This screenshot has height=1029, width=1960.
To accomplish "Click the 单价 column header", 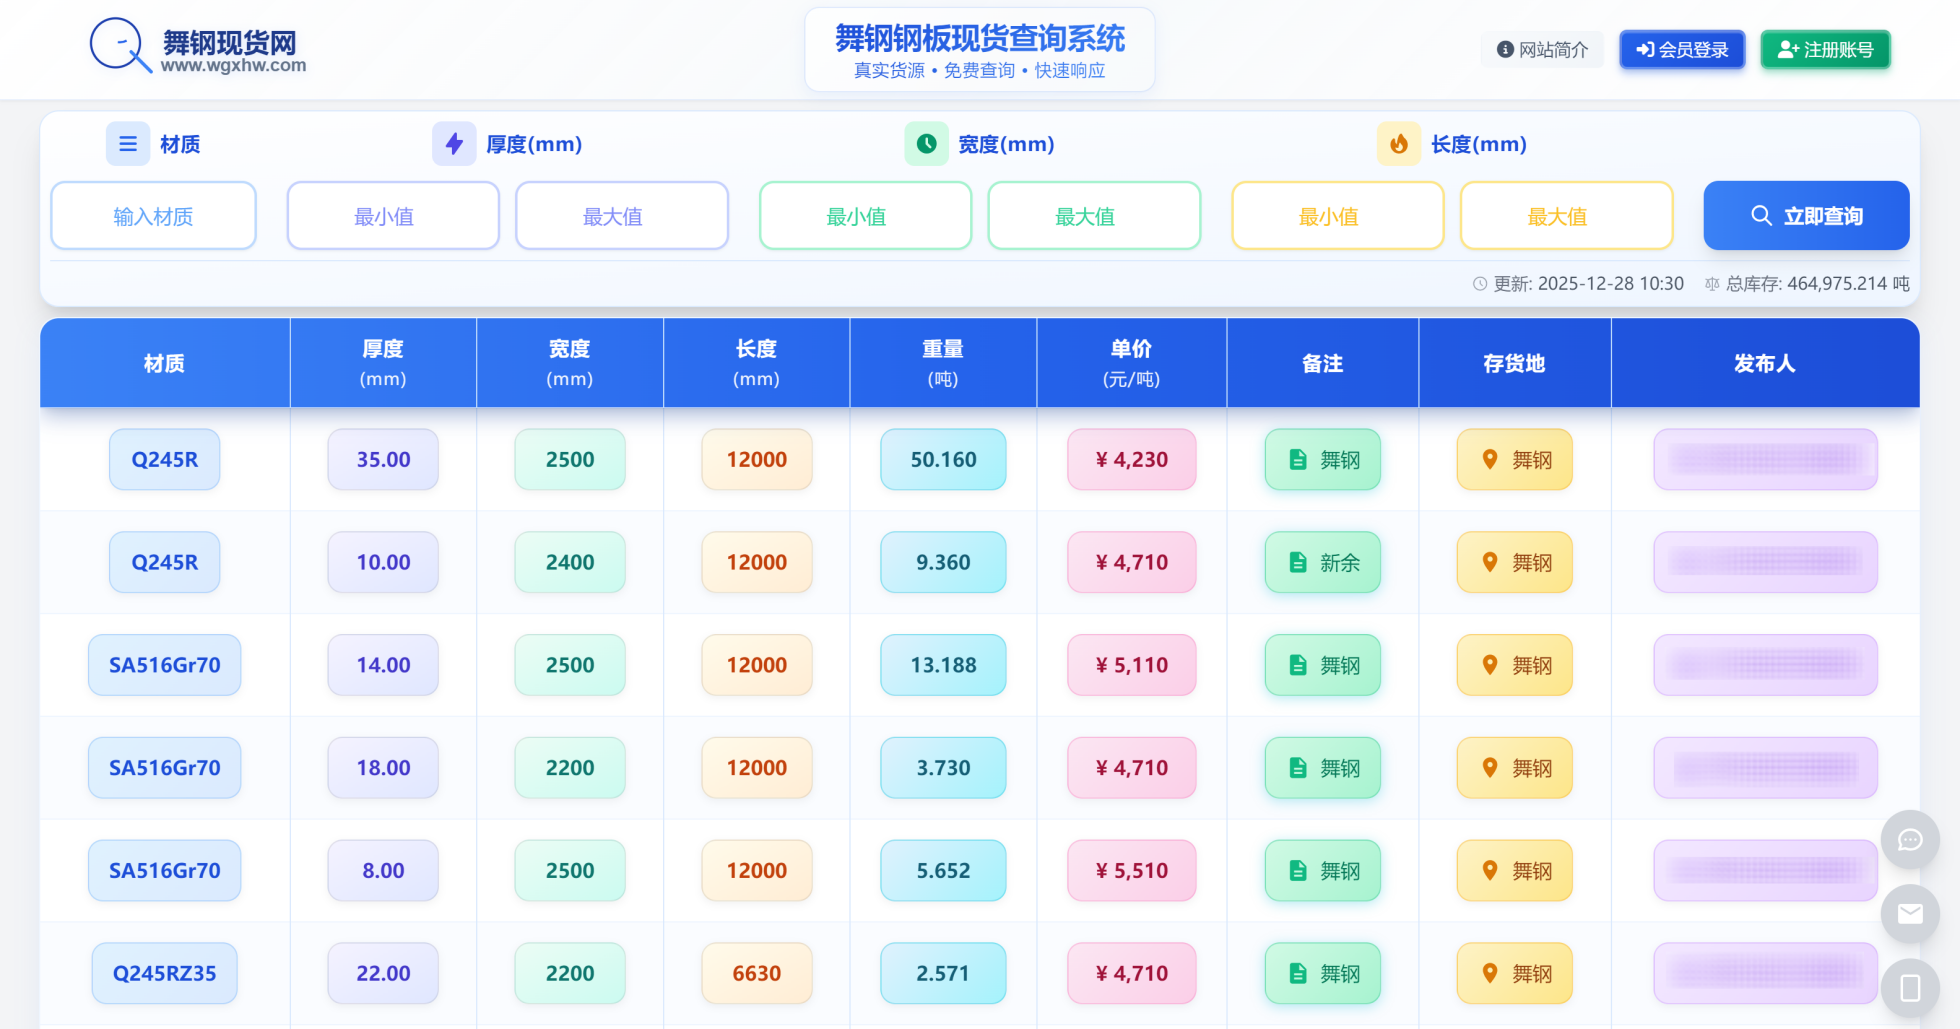I will coord(1131,363).
